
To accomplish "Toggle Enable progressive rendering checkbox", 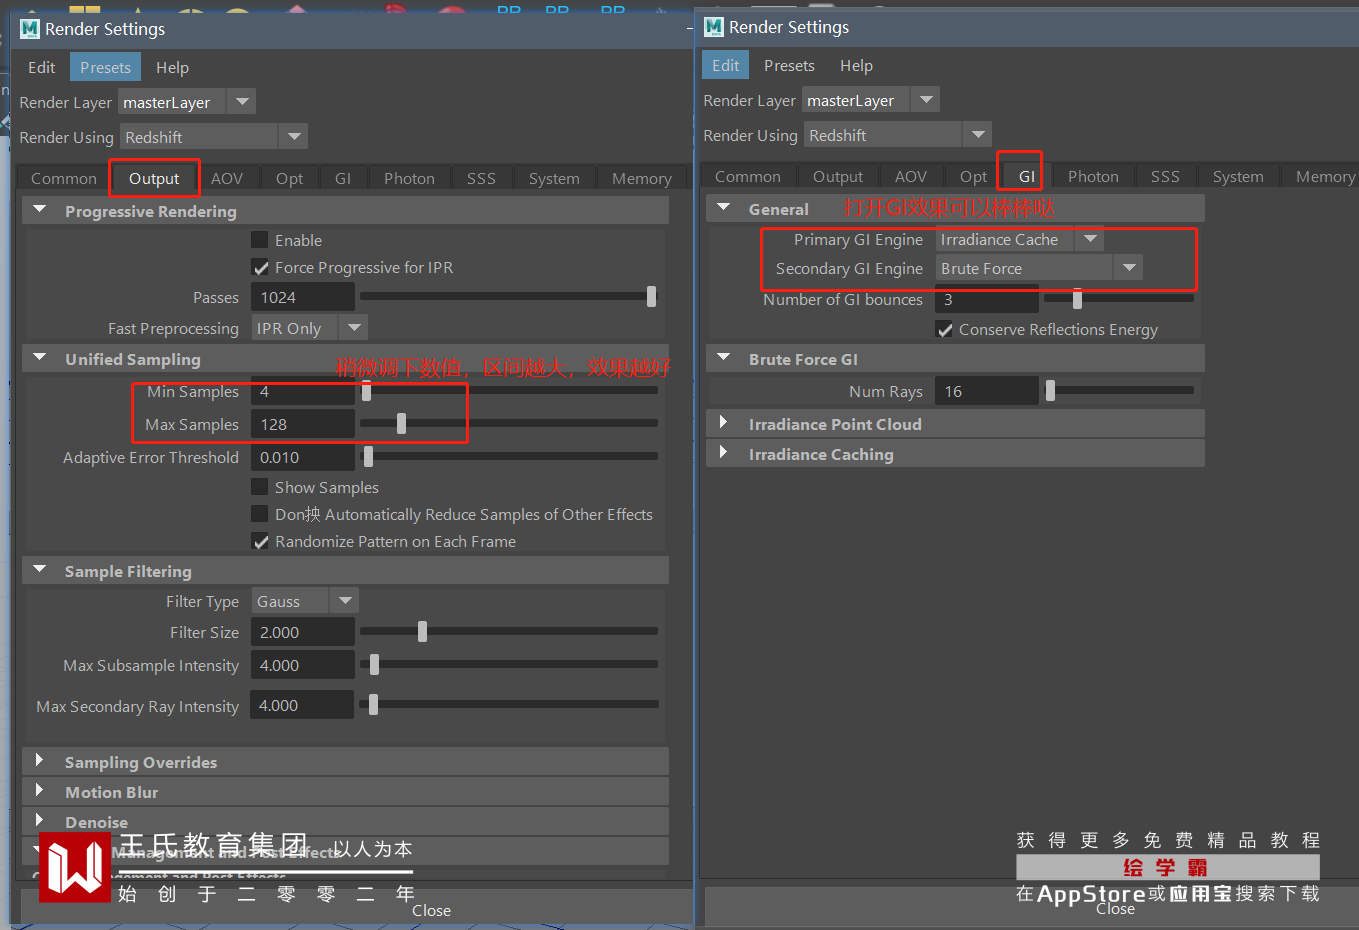I will click(x=260, y=240).
